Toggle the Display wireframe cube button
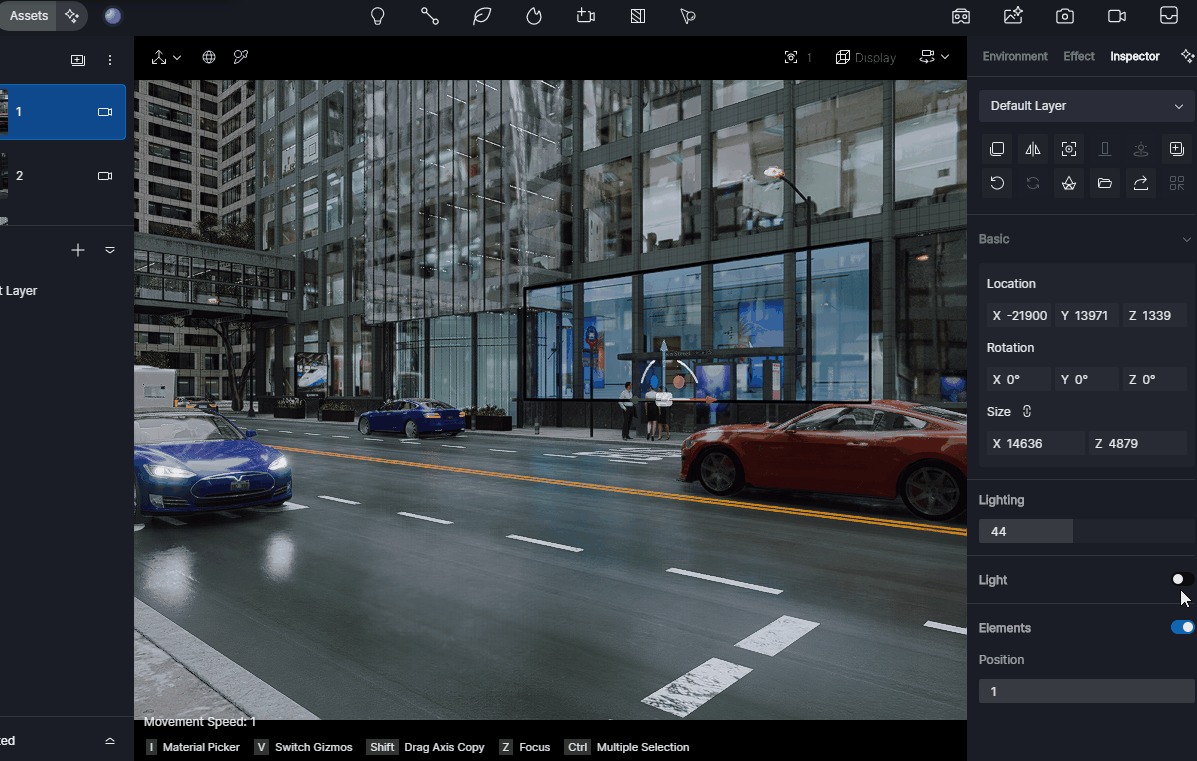Screen dimensions: 1197x761 click(866, 57)
